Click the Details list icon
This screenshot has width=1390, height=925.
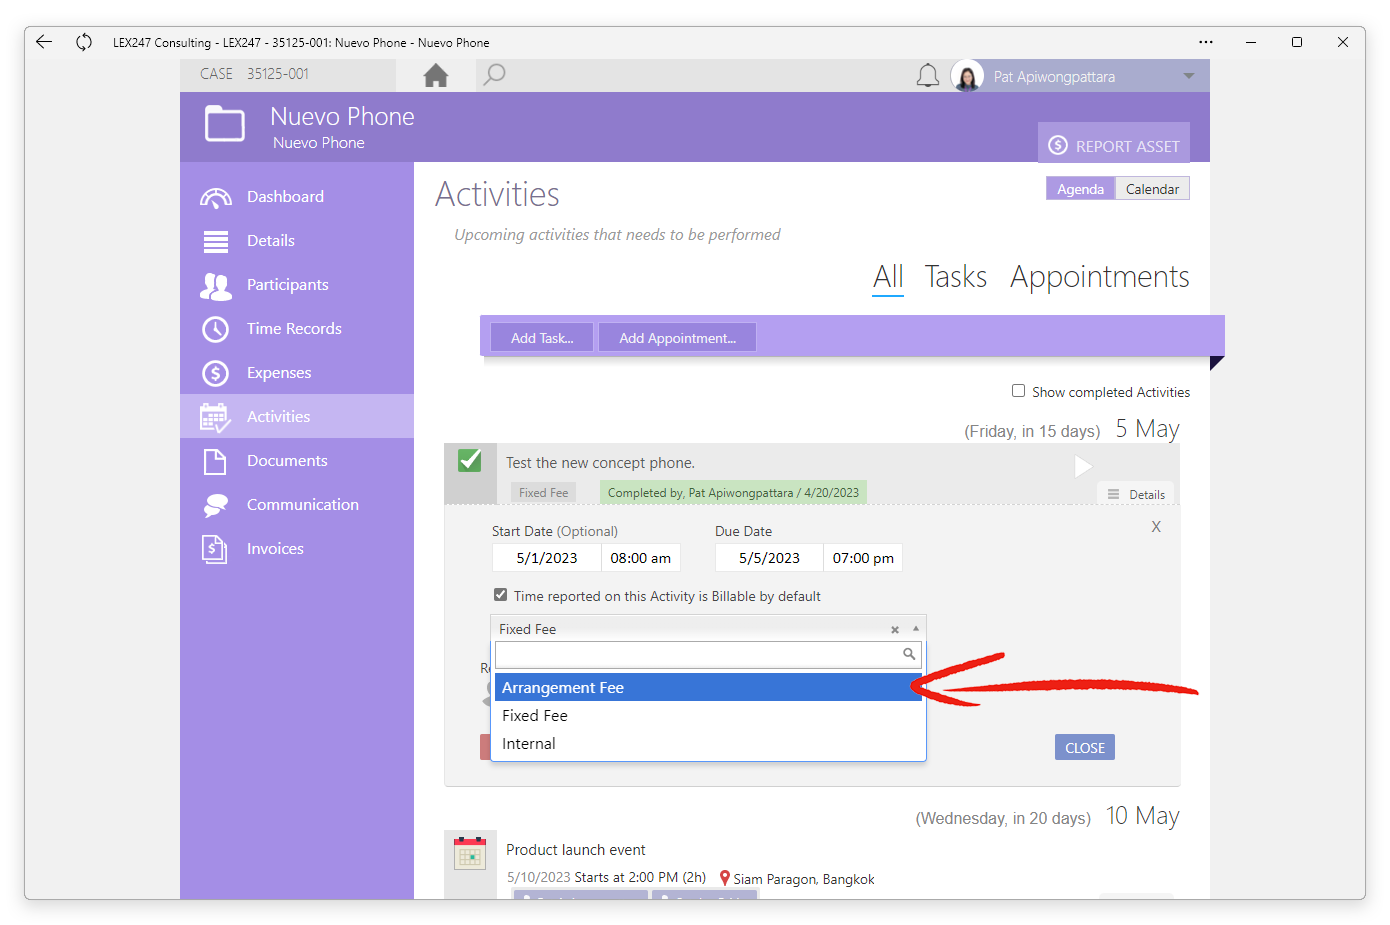coord(215,241)
